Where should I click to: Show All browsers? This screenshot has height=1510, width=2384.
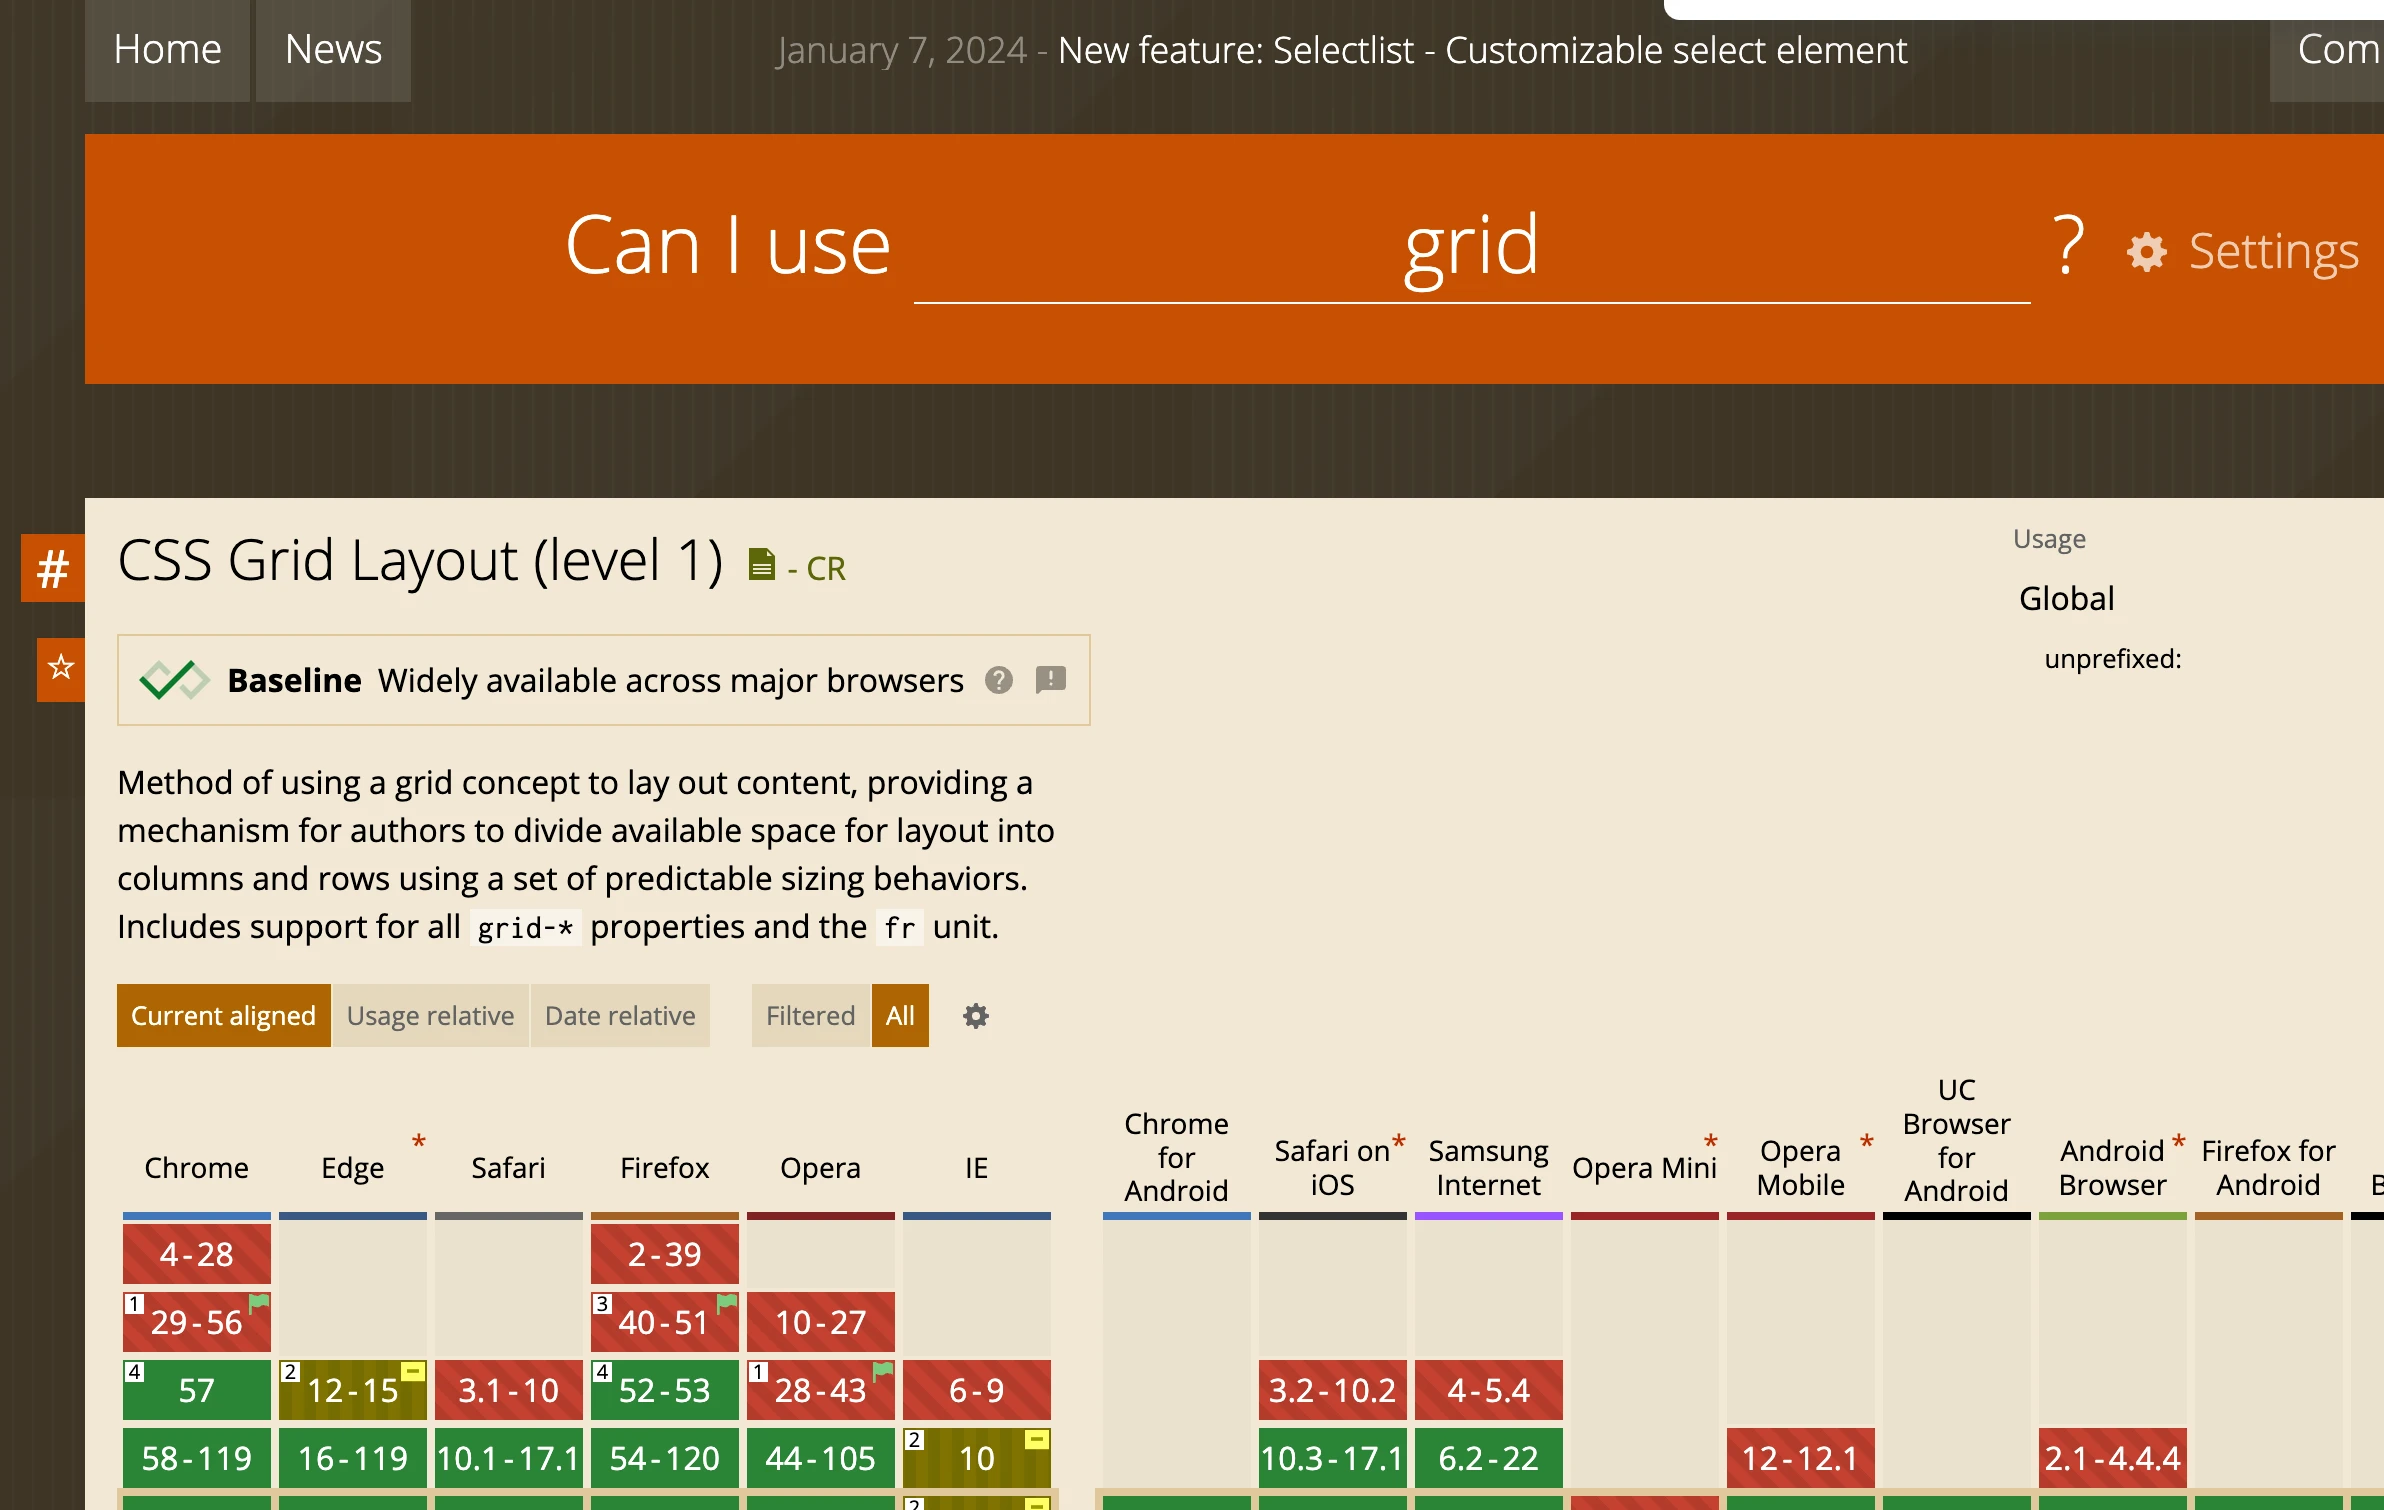(900, 1016)
